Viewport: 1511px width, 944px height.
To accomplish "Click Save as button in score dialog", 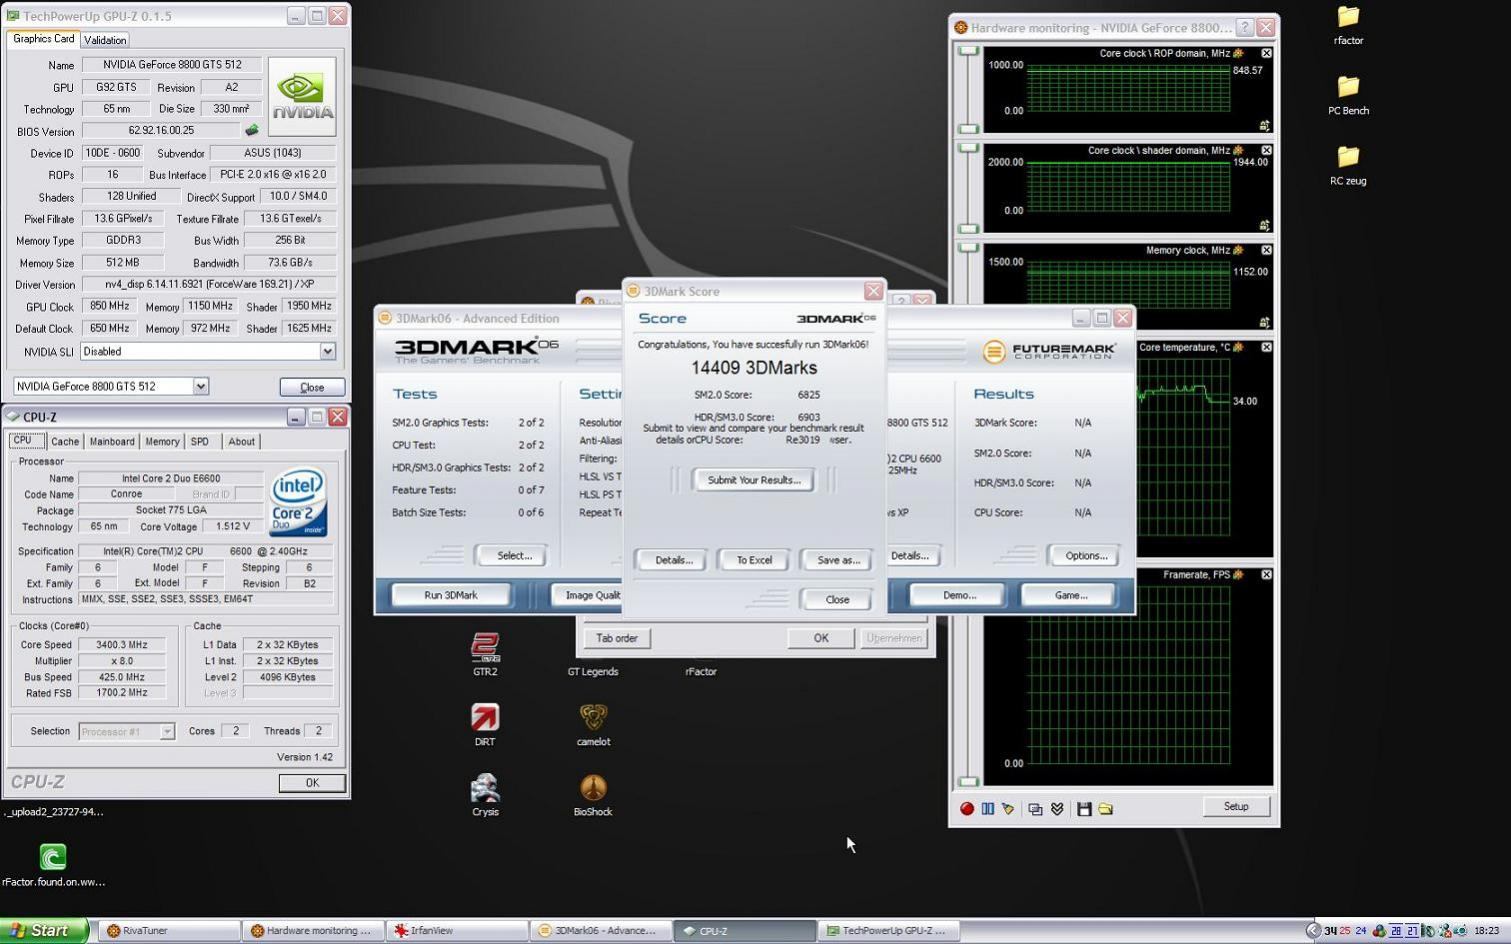I will 838,560.
